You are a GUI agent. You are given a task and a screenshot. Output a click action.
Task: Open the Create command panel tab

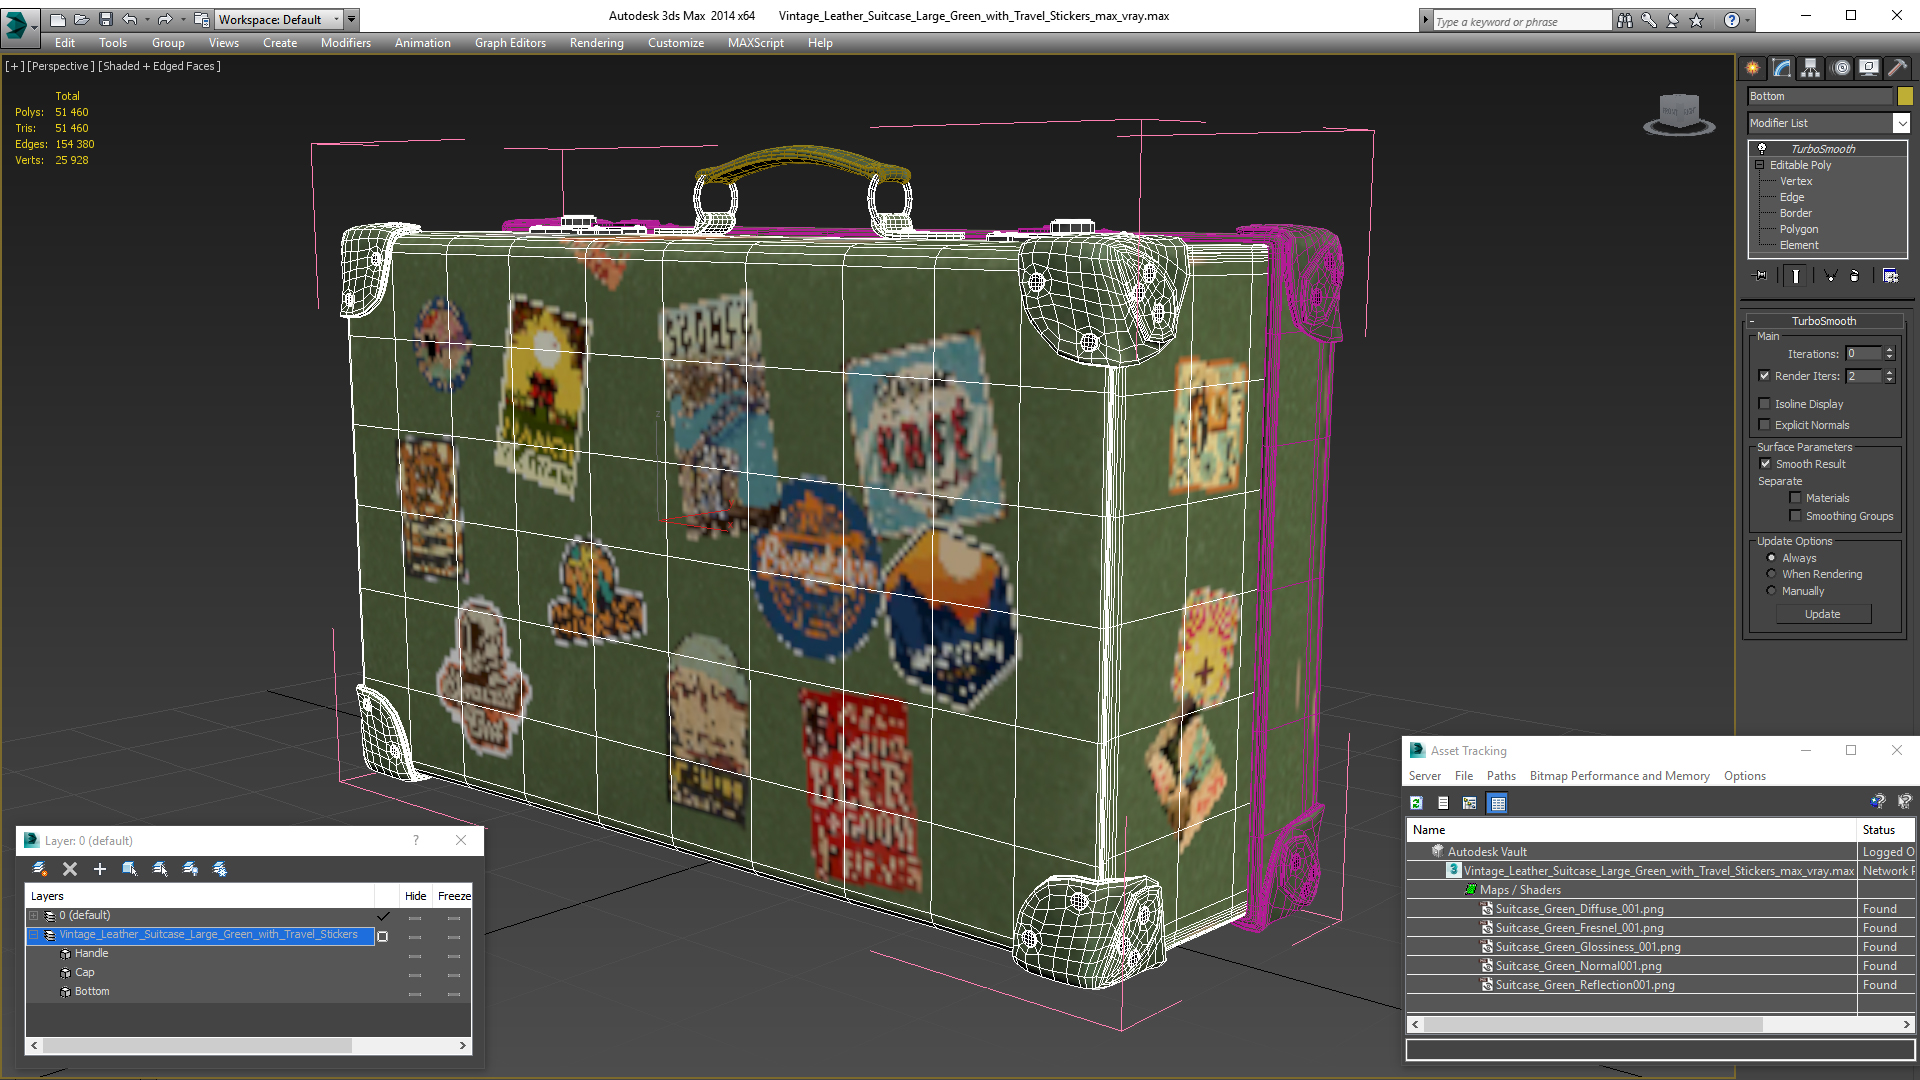click(x=1752, y=68)
